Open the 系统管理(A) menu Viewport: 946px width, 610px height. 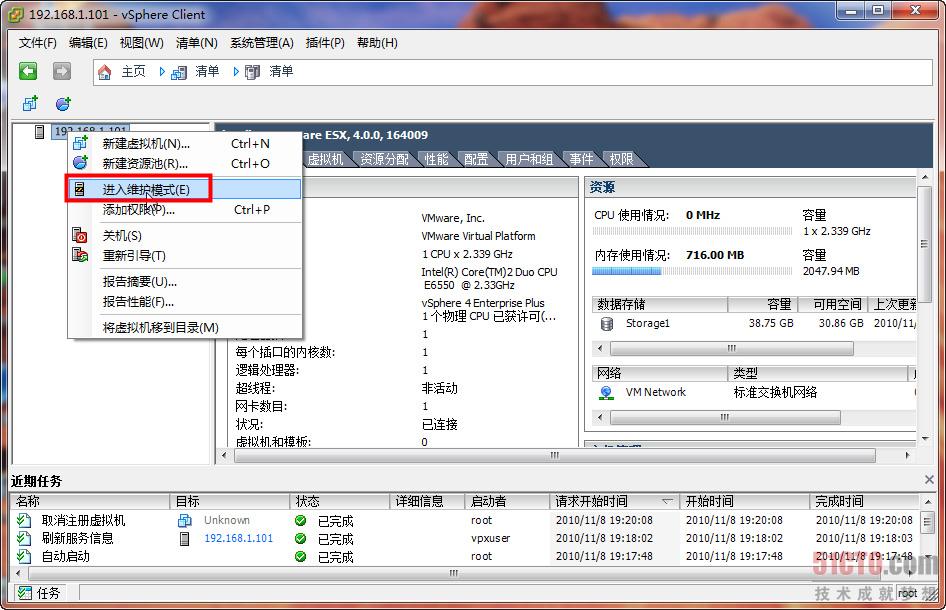tap(262, 43)
